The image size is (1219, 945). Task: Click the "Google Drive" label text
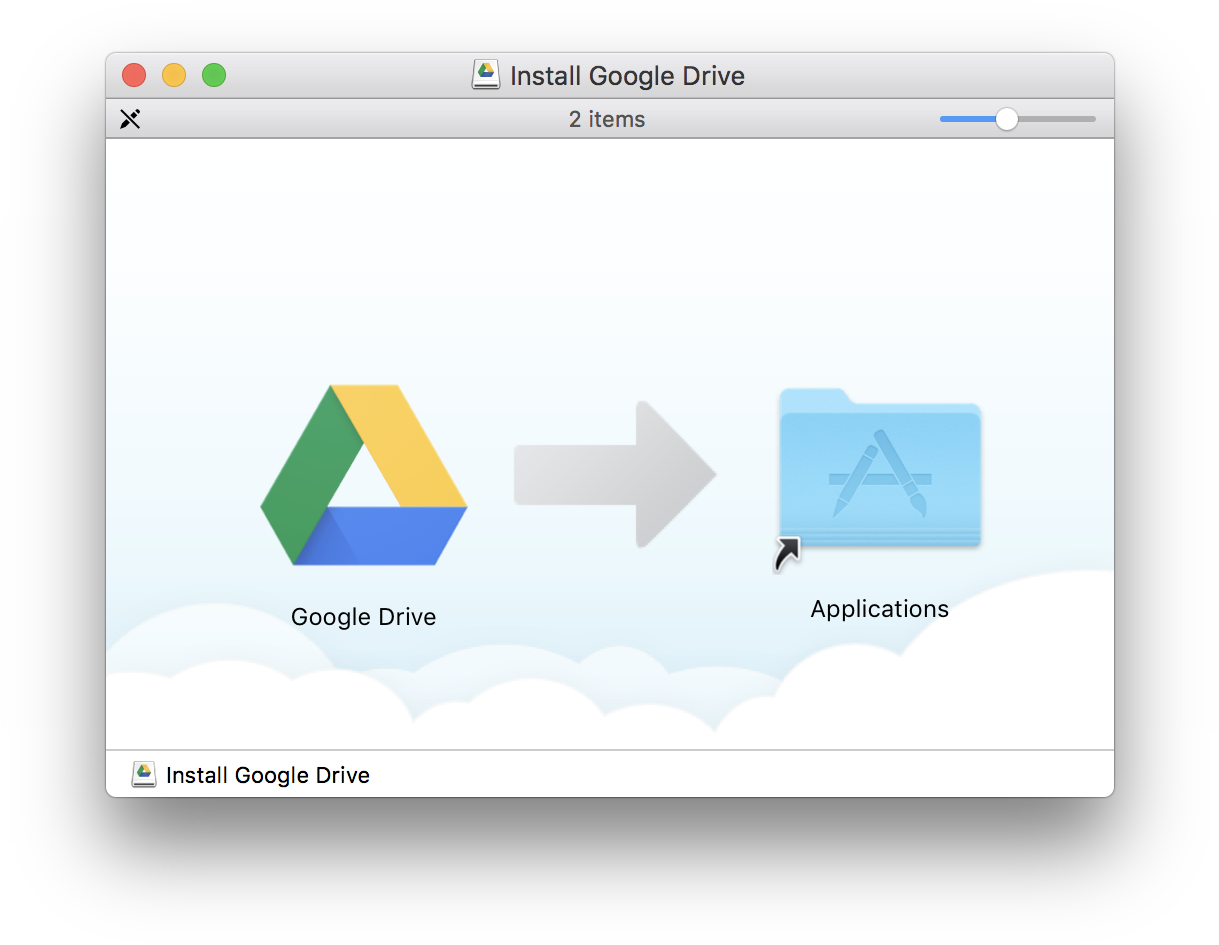[x=364, y=617]
